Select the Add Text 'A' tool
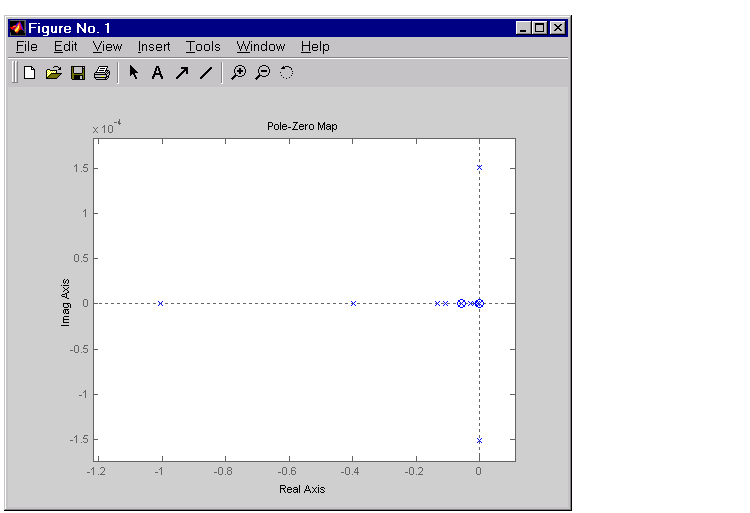Image resolution: width=750 pixels, height=513 pixels. click(x=157, y=72)
